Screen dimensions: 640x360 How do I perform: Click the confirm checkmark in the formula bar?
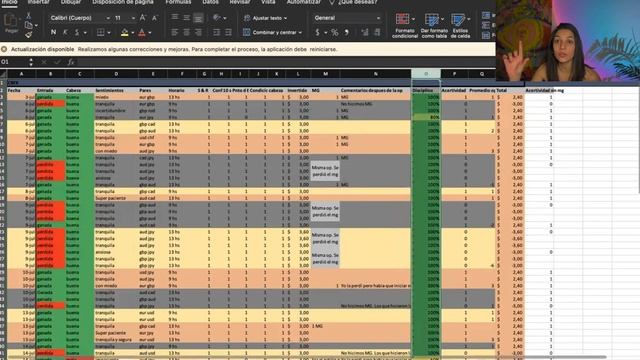[x=57, y=62]
